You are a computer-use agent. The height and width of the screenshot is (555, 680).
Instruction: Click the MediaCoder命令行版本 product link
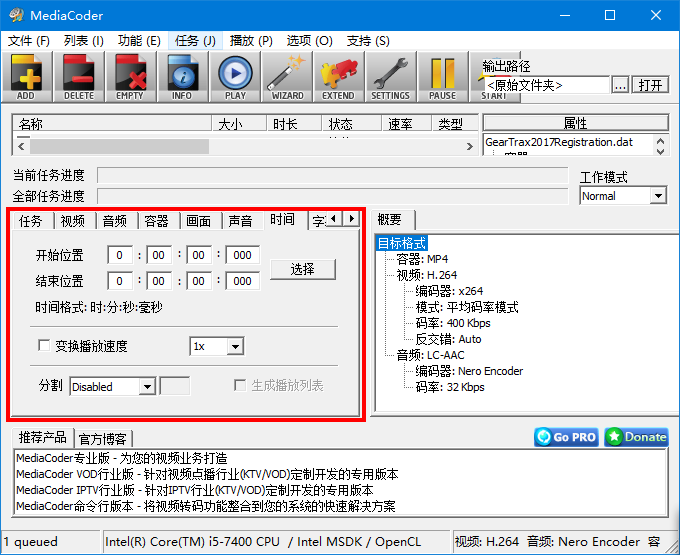pyautogui.click(x=206, y=506)
